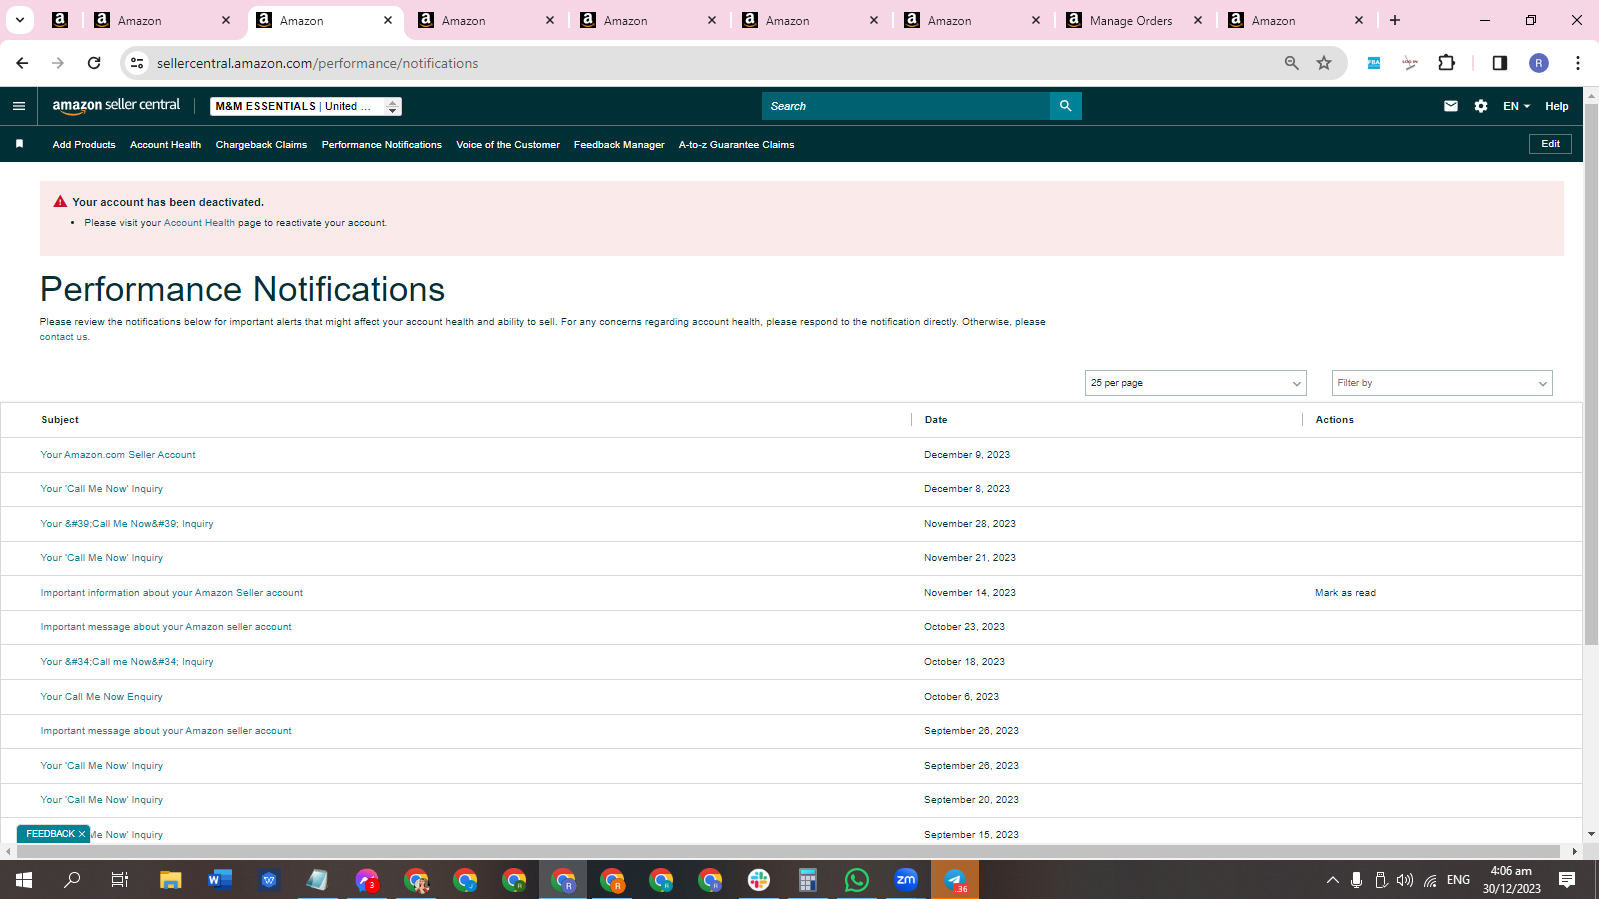Click the page's vertical scrollbar
Screen dimensions: 1599x899
tap(1591, 374)
